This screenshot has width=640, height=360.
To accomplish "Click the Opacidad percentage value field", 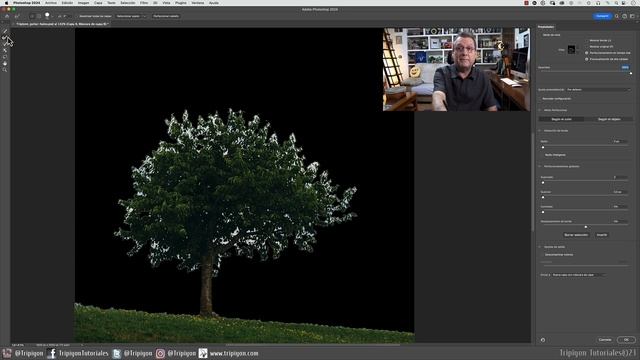I will pos(625,67).
